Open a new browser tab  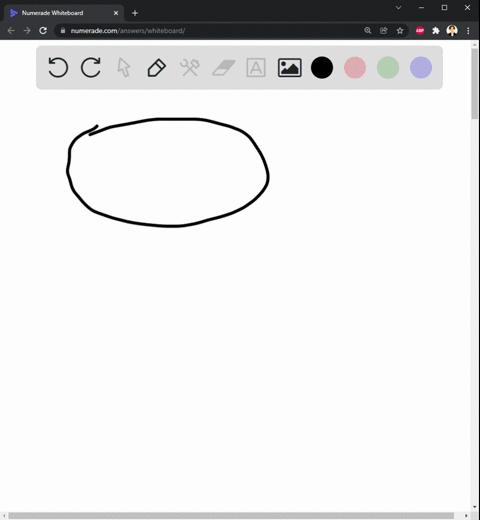(135, 13)
